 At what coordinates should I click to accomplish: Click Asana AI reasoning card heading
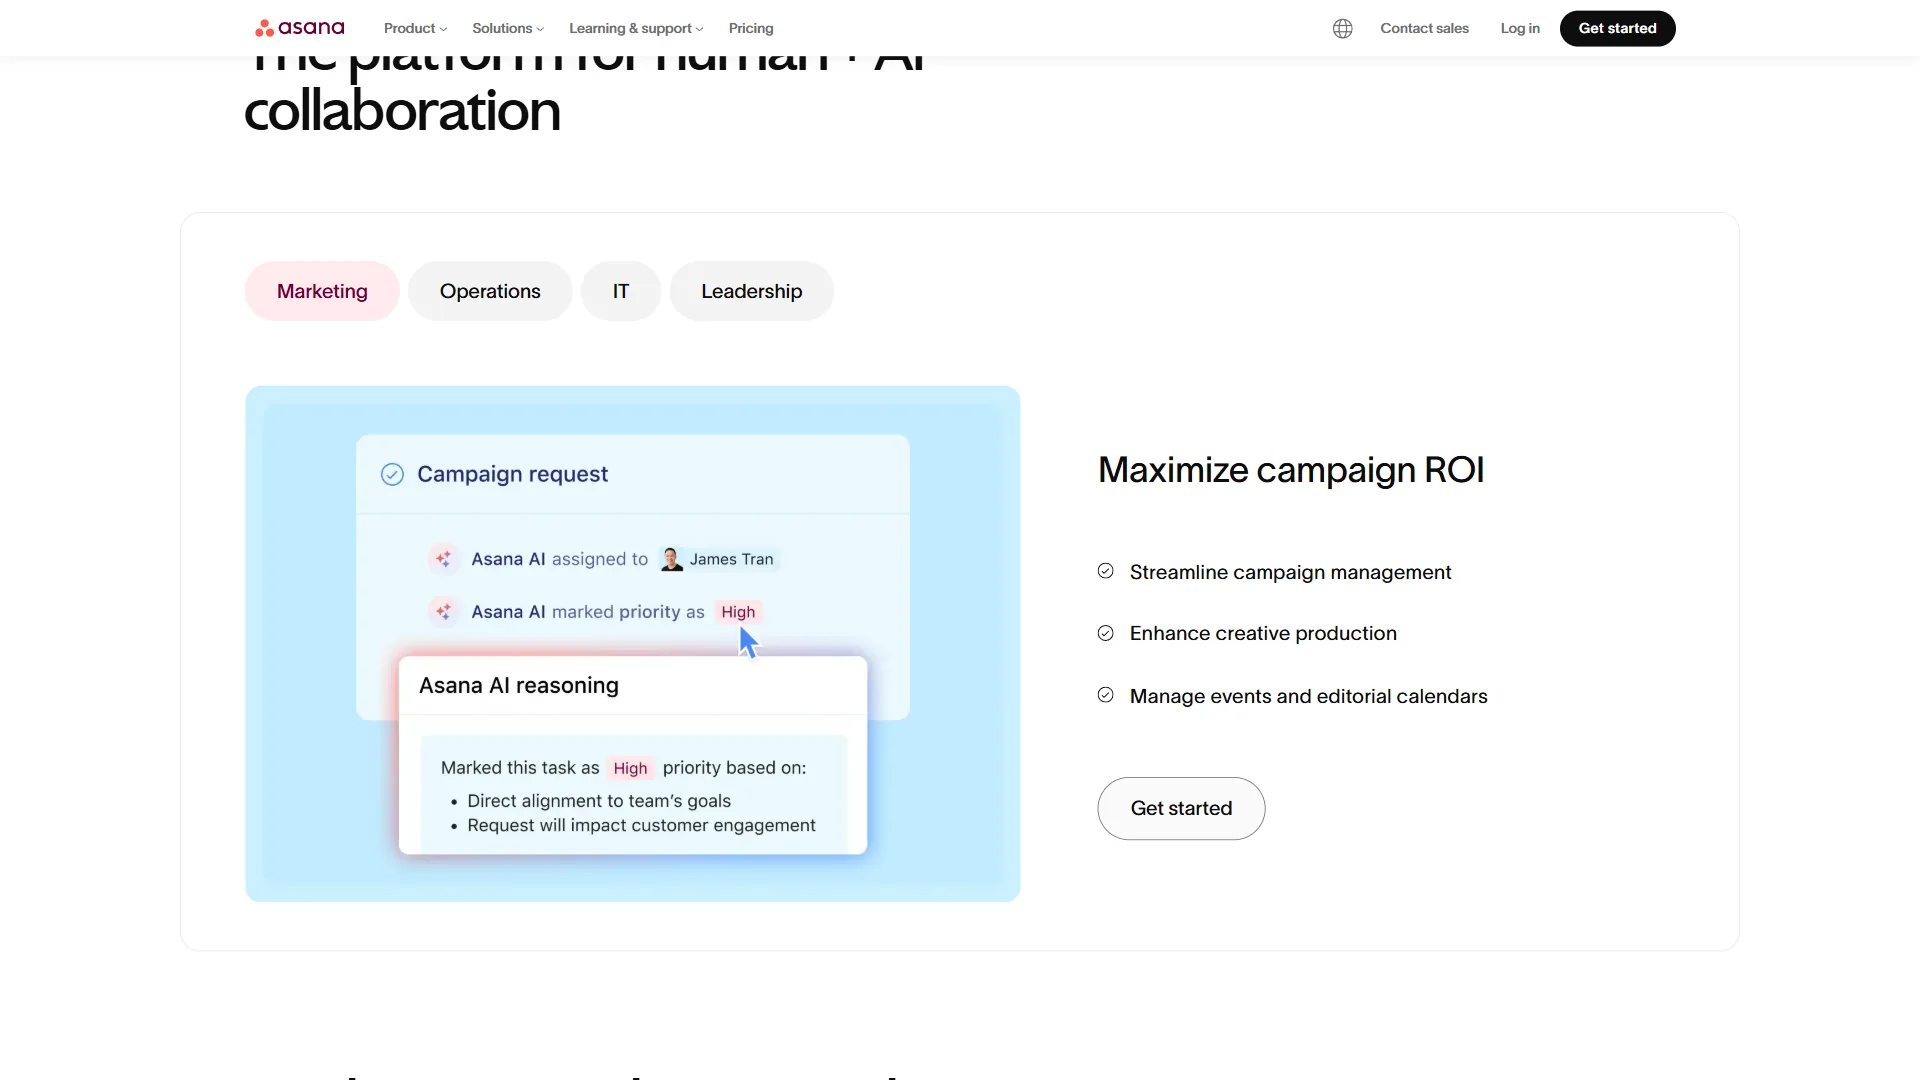[519, 685]
